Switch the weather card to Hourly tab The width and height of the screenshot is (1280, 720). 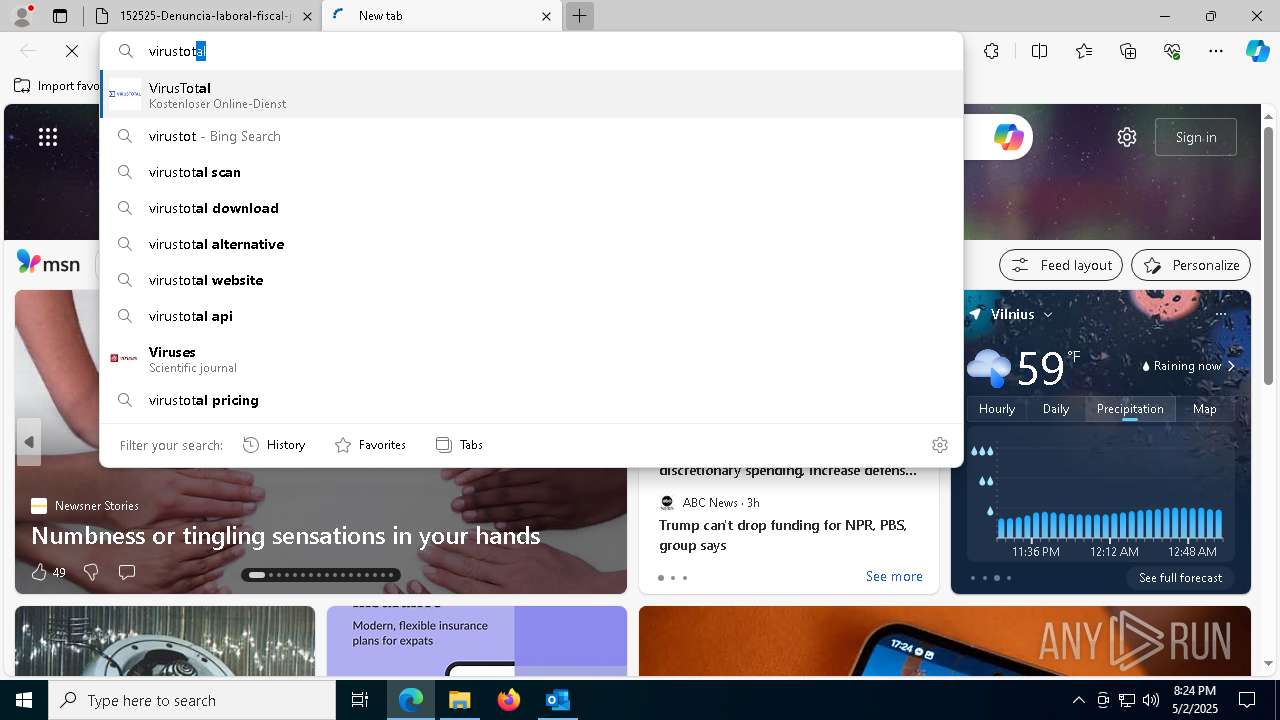point(997,408)
